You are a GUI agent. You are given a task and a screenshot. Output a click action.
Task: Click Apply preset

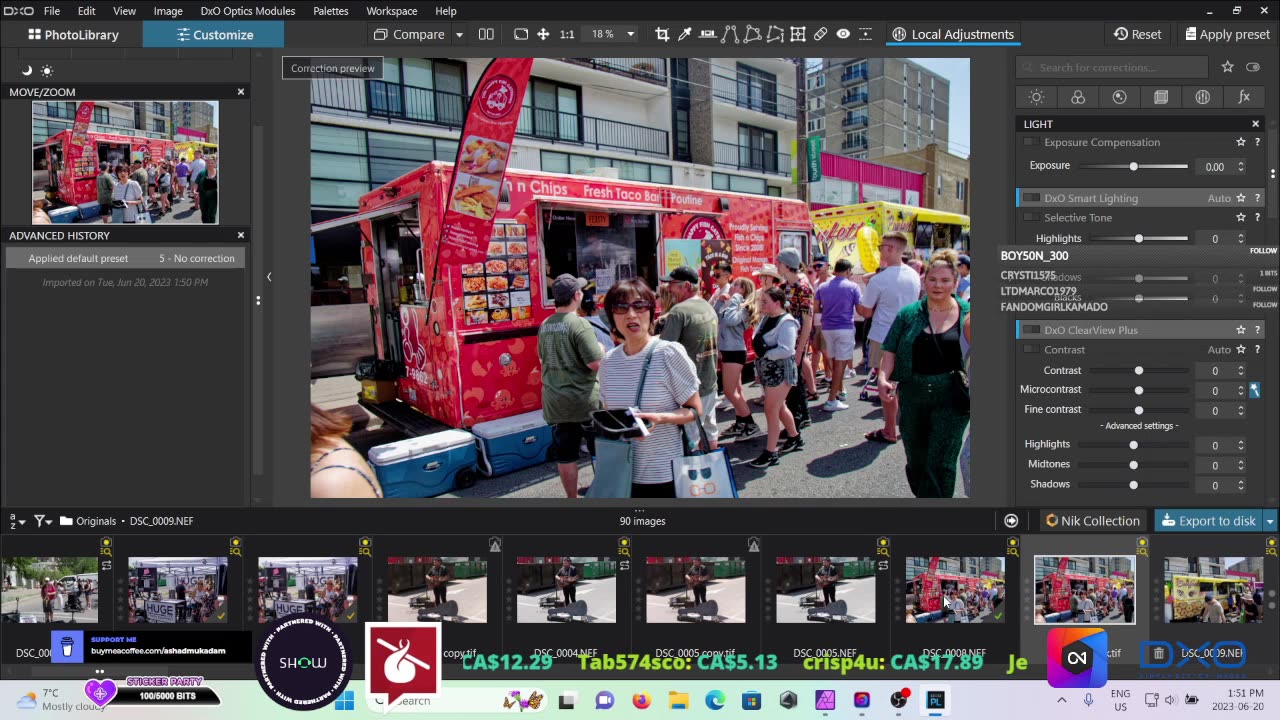(x=1227, y=34)
